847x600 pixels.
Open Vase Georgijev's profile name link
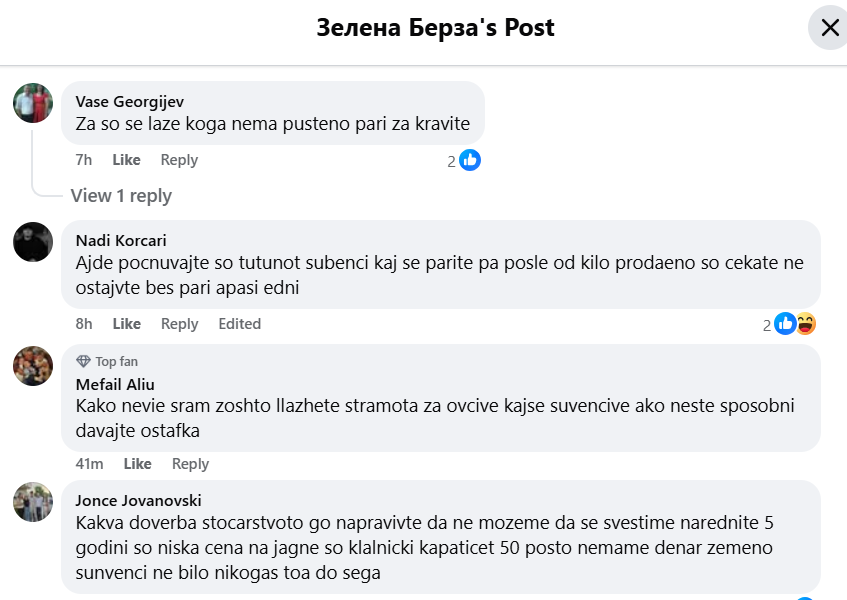(x=130, y=102)
